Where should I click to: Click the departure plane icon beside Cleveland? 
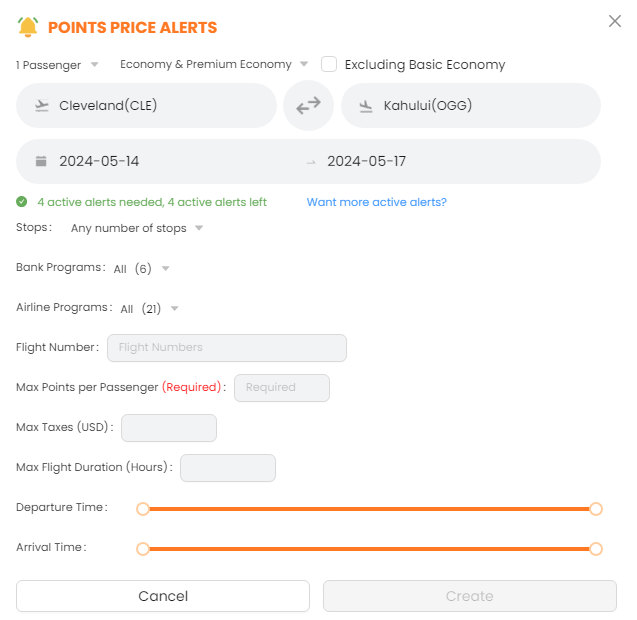[x=42, y=106]
